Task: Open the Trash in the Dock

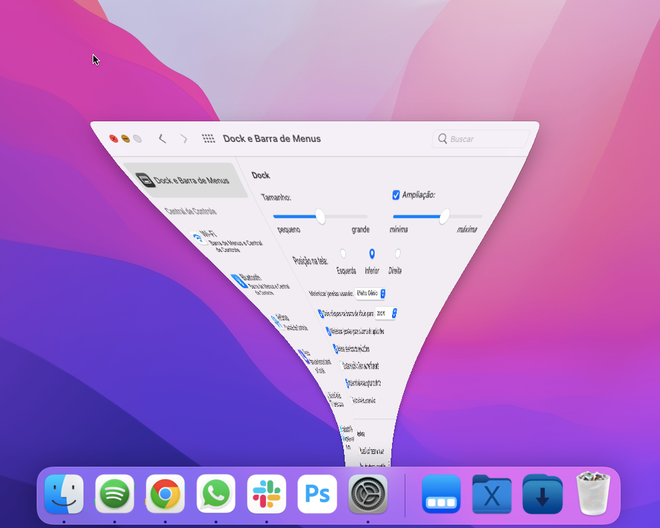Action: click(593, 493)
